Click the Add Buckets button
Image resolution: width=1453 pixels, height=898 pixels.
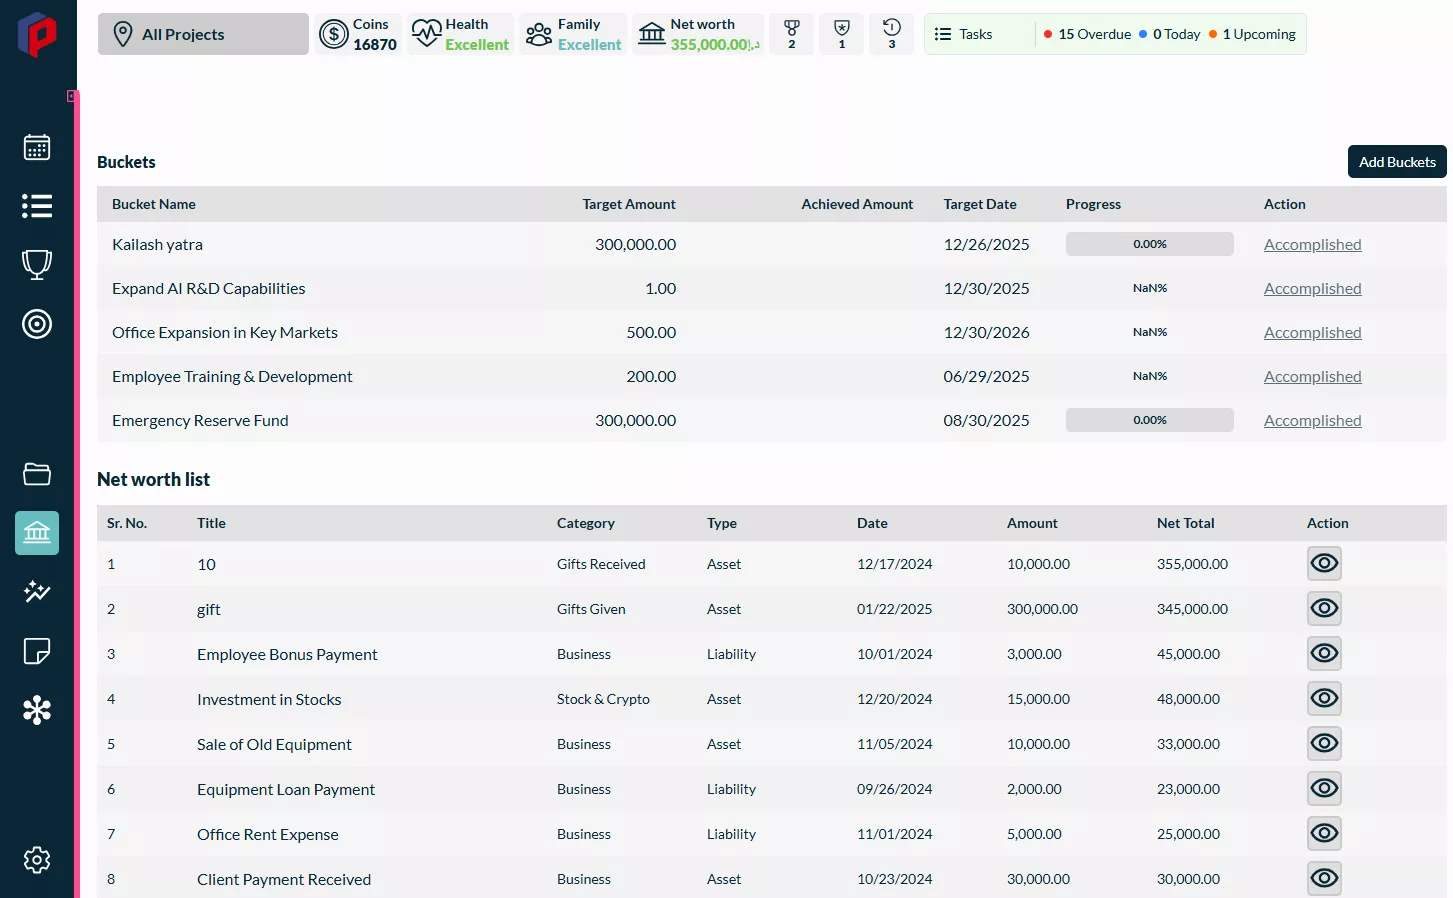1397,162
